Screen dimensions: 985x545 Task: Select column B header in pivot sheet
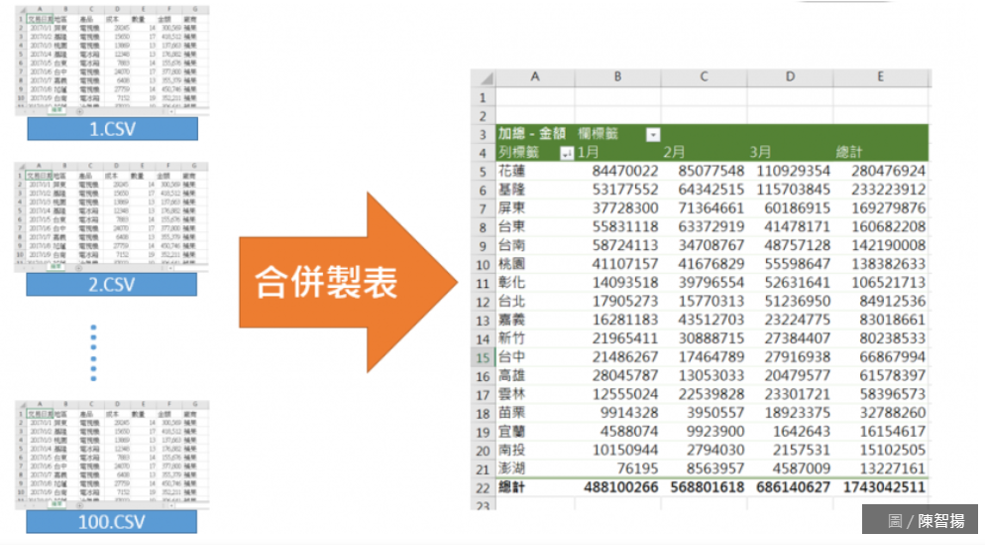[618, 77]
